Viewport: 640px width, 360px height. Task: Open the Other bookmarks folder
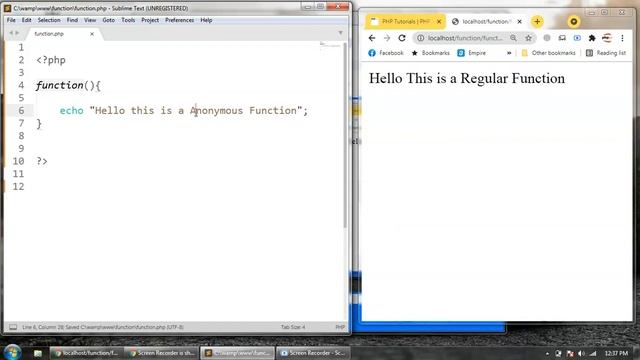548,53
